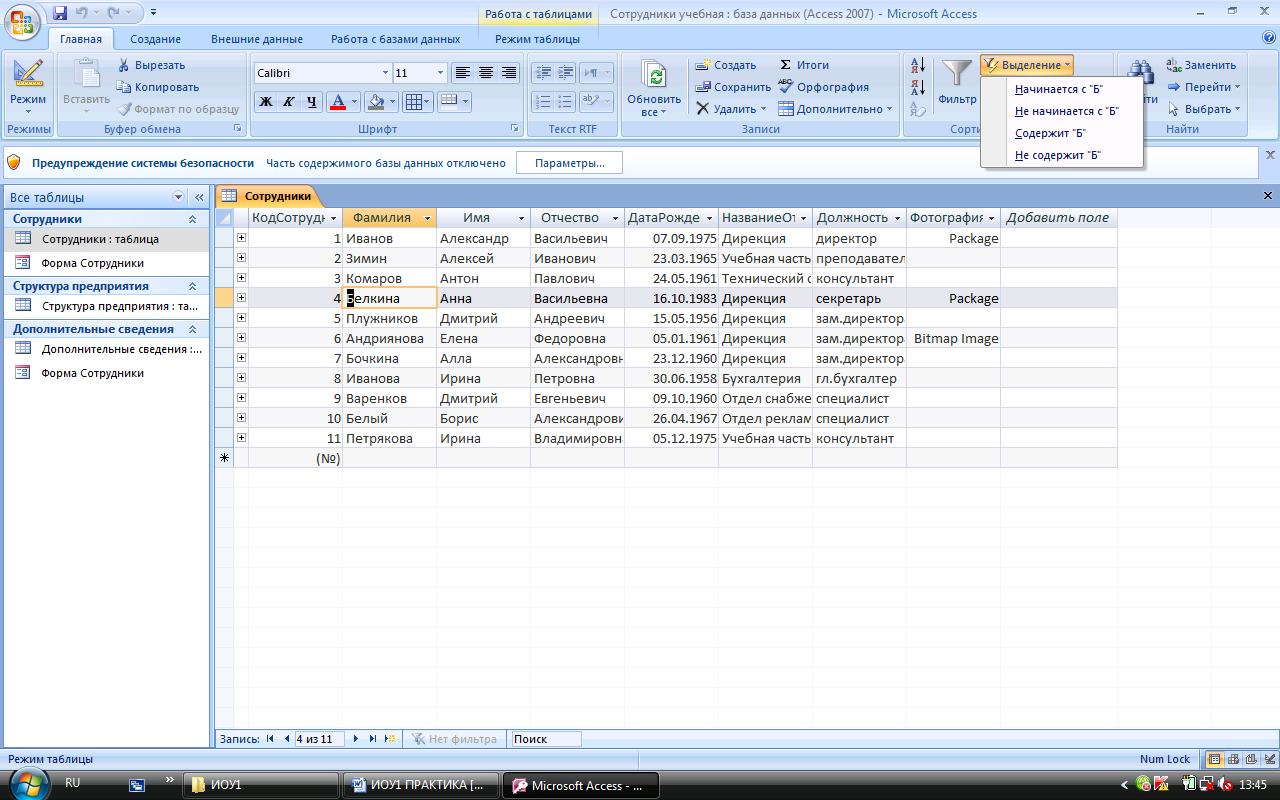Viewport: 1280px width, 800px height.
Task: Choose Содержит "Б" filter option
Action: point(1050,133)
